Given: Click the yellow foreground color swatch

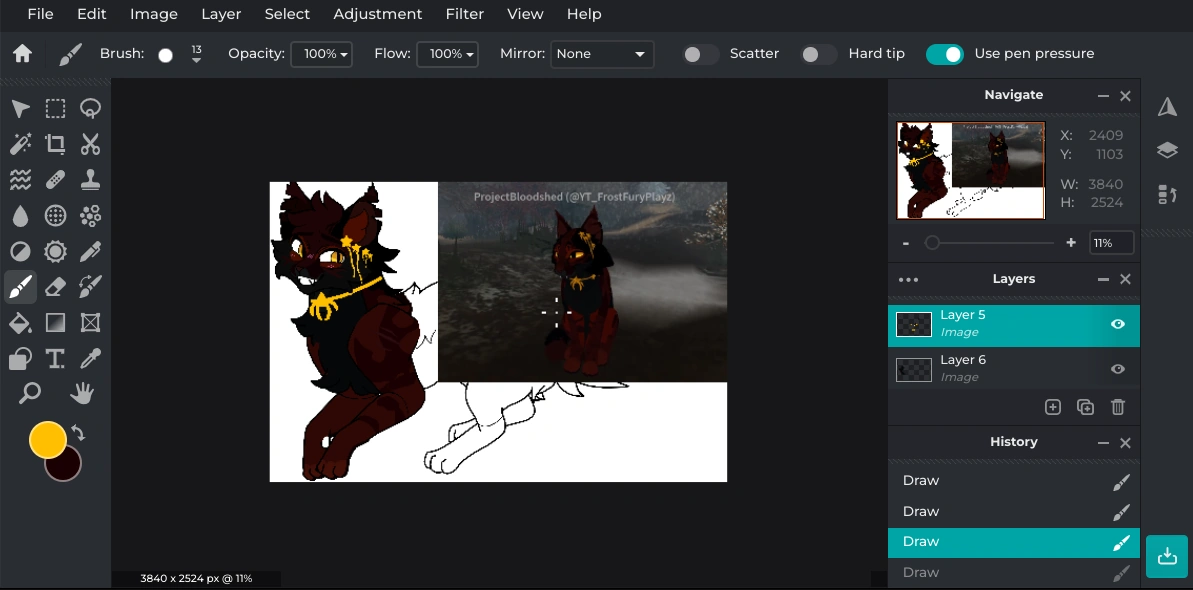Looking at the screenshot, I should (x=47, y=437).
